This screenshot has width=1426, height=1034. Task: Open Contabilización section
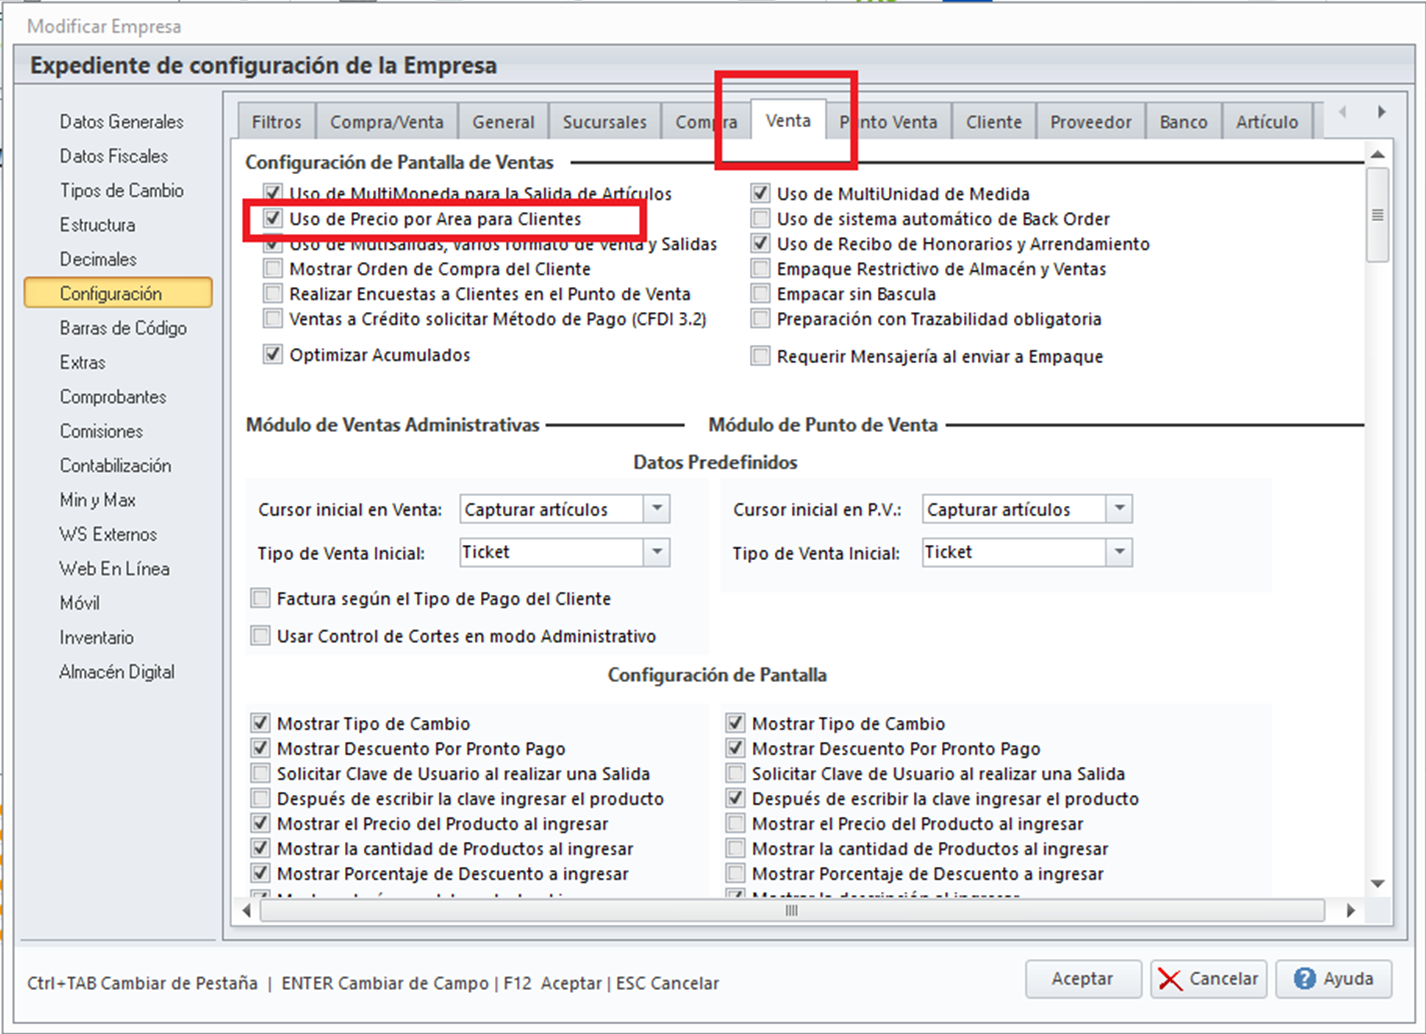click(x=115, y=466)
